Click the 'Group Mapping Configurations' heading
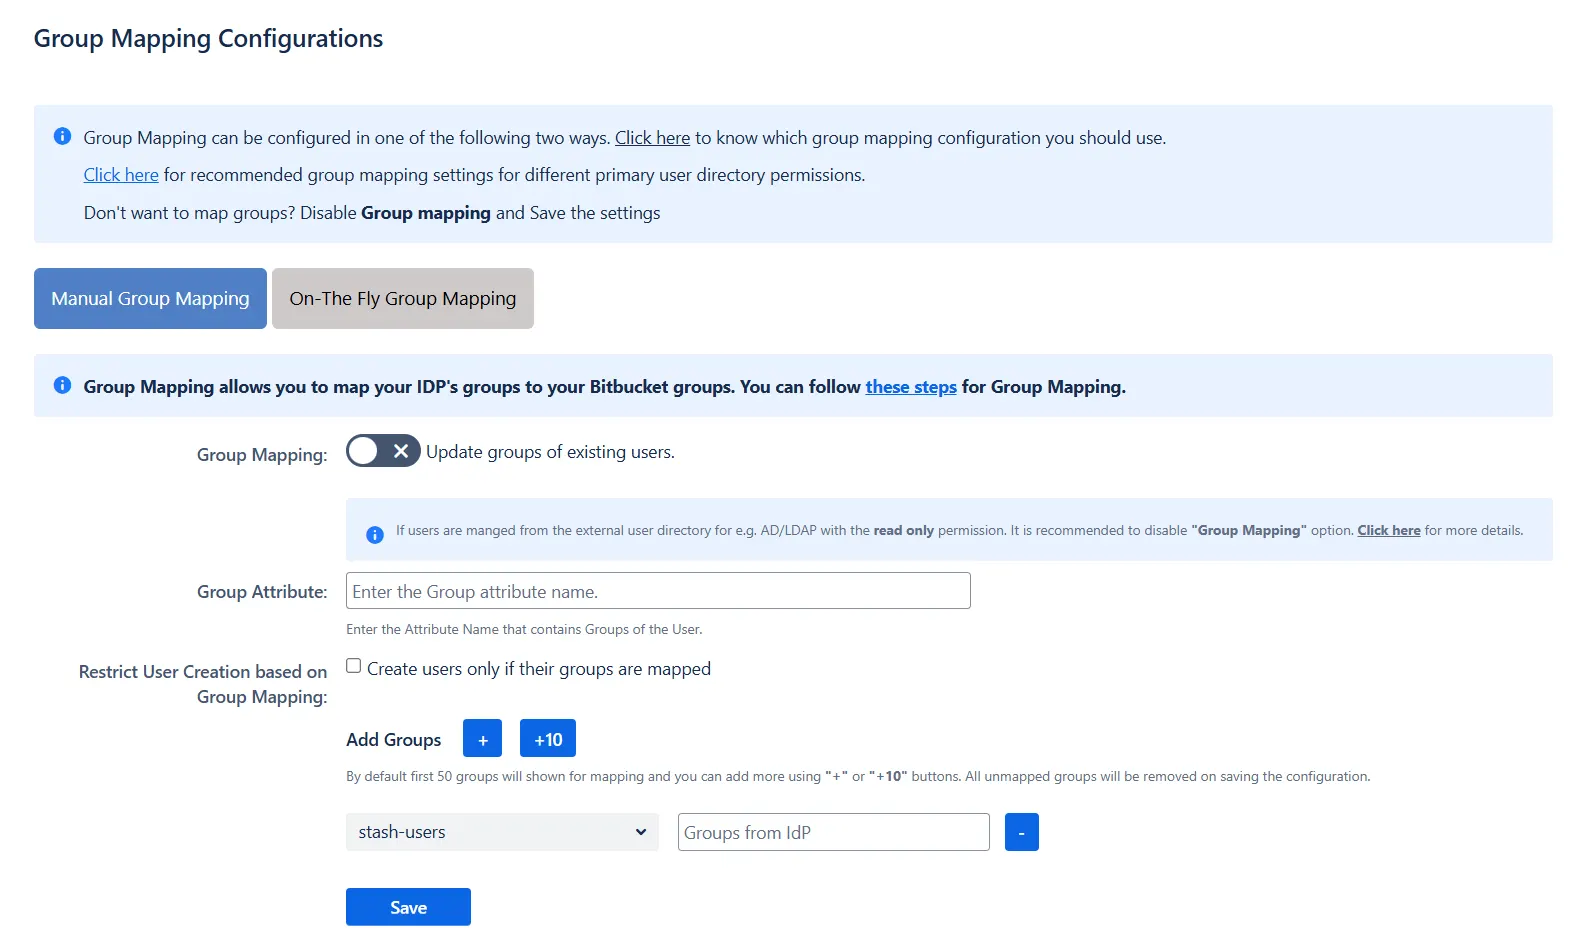This screenshot has height=950, width=1581. pos(208,38)
